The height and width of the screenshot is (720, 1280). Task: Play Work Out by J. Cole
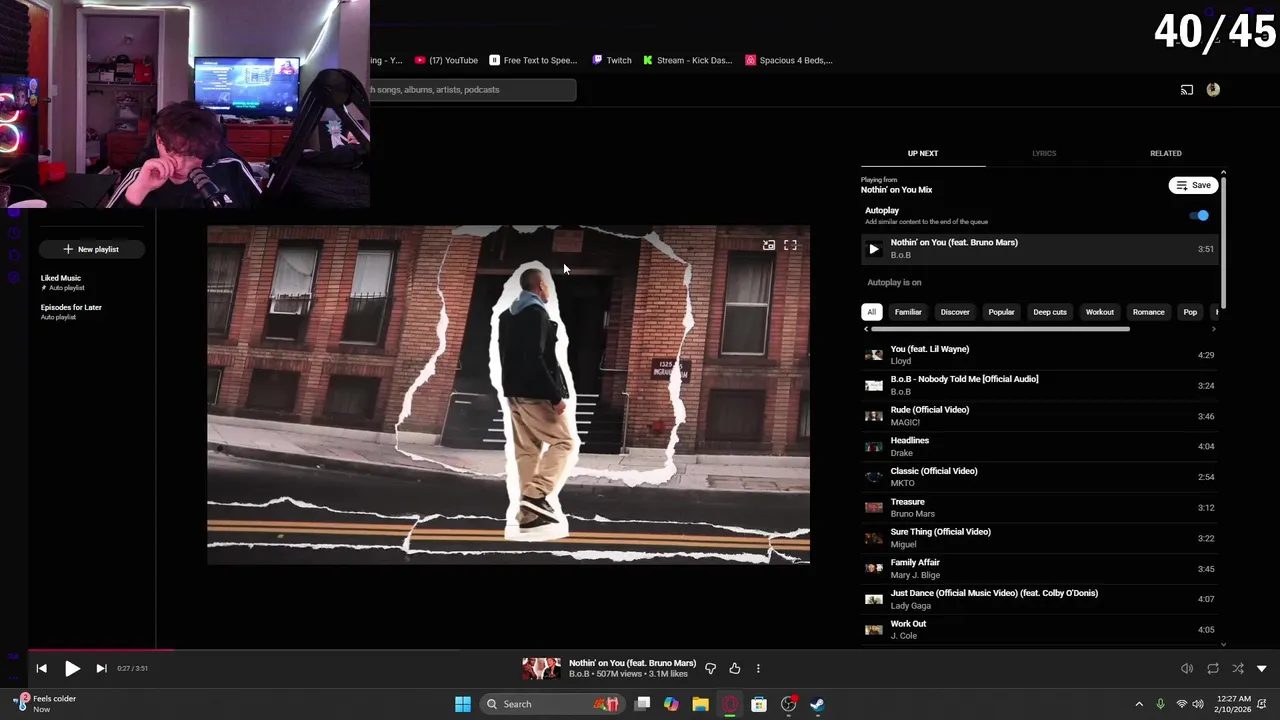point(1040,630)
